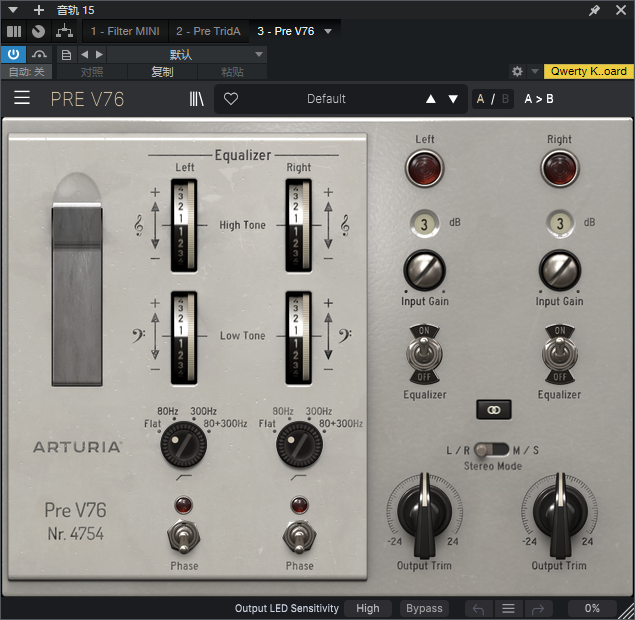Flip the right Phase toggle switch
Image resolution: width=635 pixels, height=620 pixels.
pyautogui.click(x=299, y=538)
